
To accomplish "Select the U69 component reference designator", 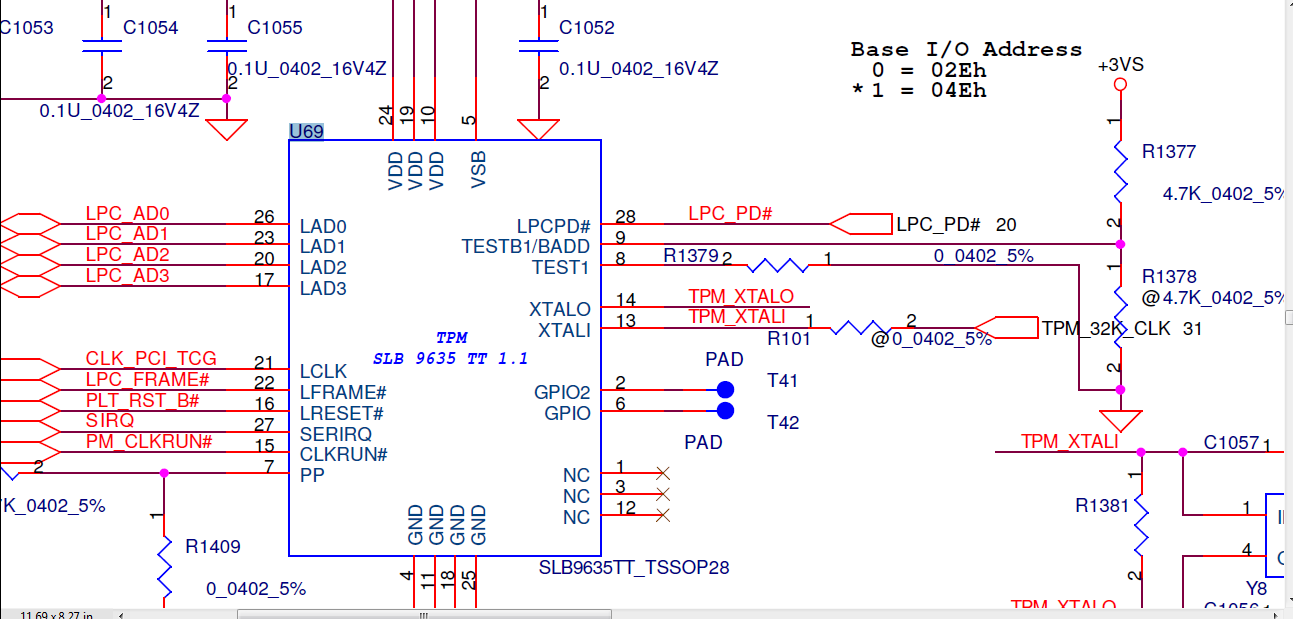I will click(306, 132).
